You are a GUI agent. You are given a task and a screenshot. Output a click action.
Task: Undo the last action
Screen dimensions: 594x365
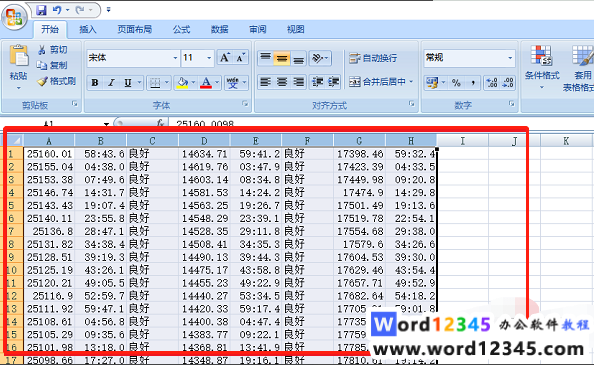57,10
